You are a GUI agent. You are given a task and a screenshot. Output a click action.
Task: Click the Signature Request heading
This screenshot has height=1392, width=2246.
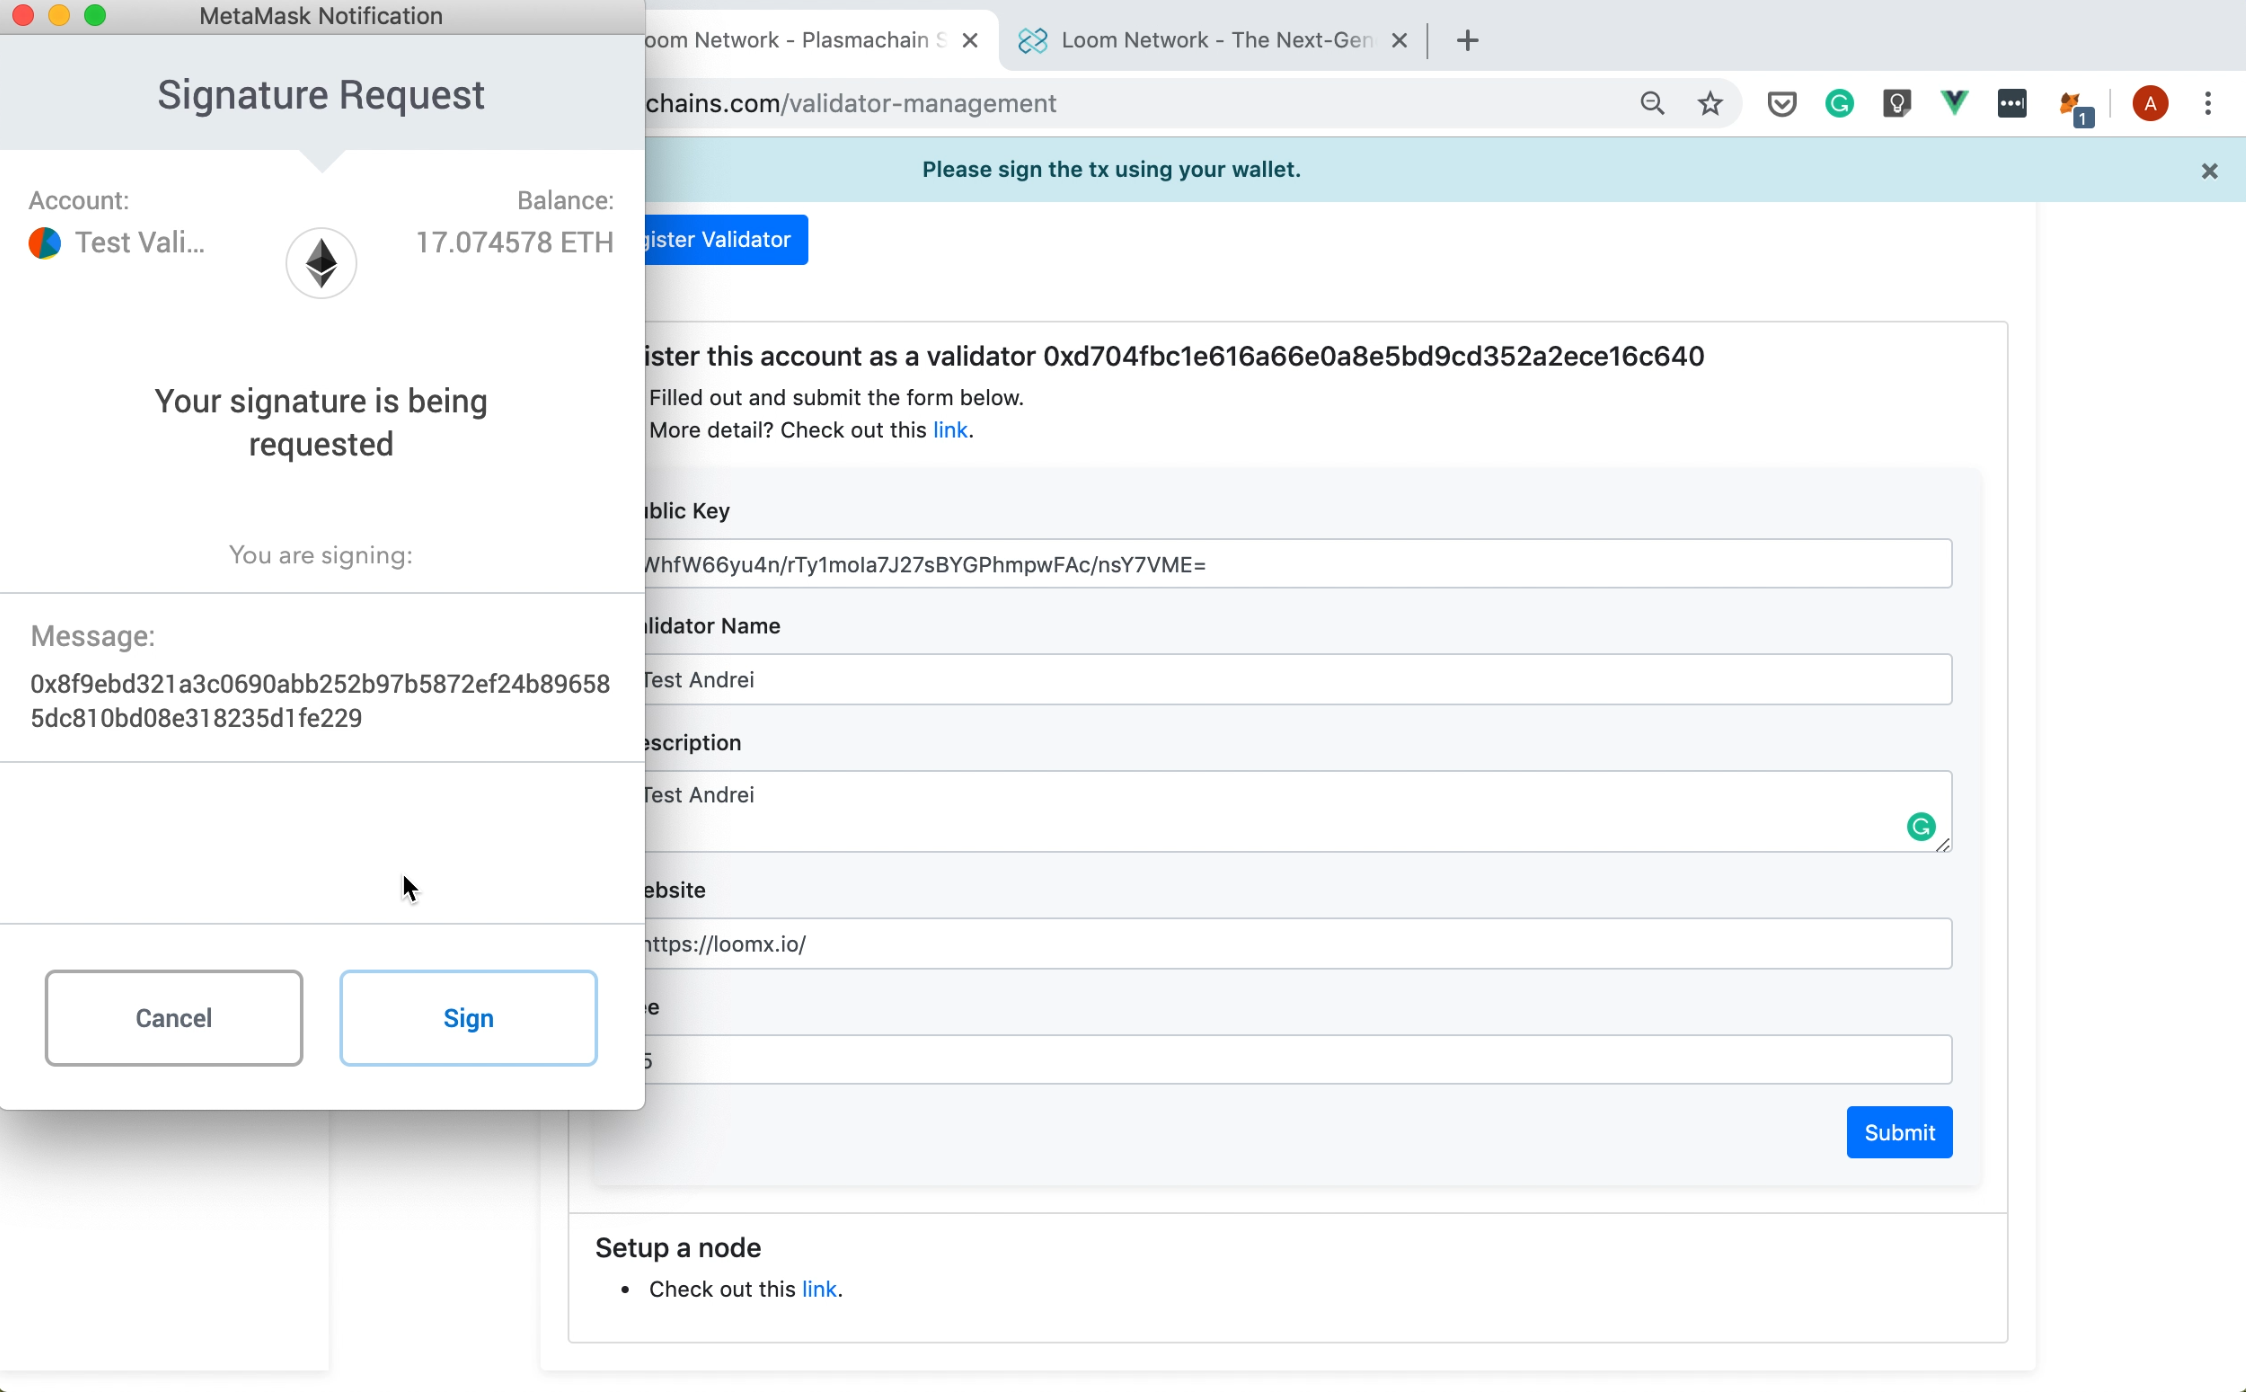[x=321, y=94]
